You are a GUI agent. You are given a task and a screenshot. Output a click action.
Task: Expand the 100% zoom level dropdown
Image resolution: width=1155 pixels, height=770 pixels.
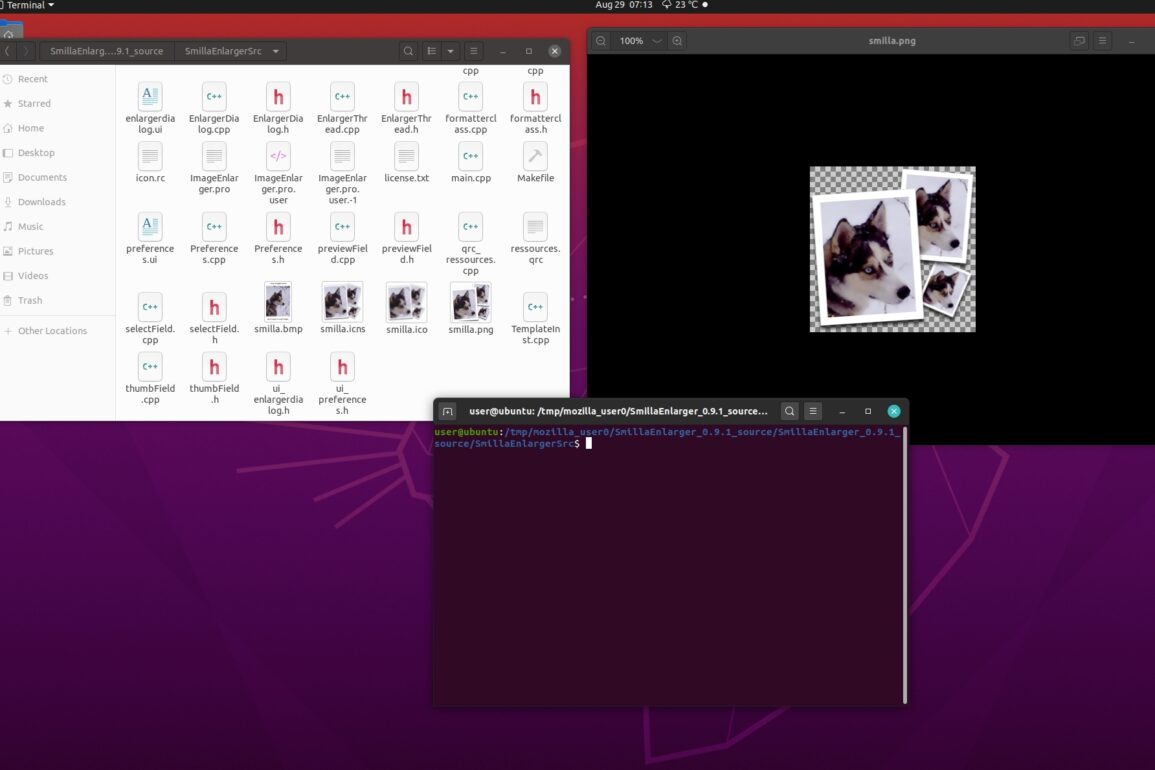657,41
